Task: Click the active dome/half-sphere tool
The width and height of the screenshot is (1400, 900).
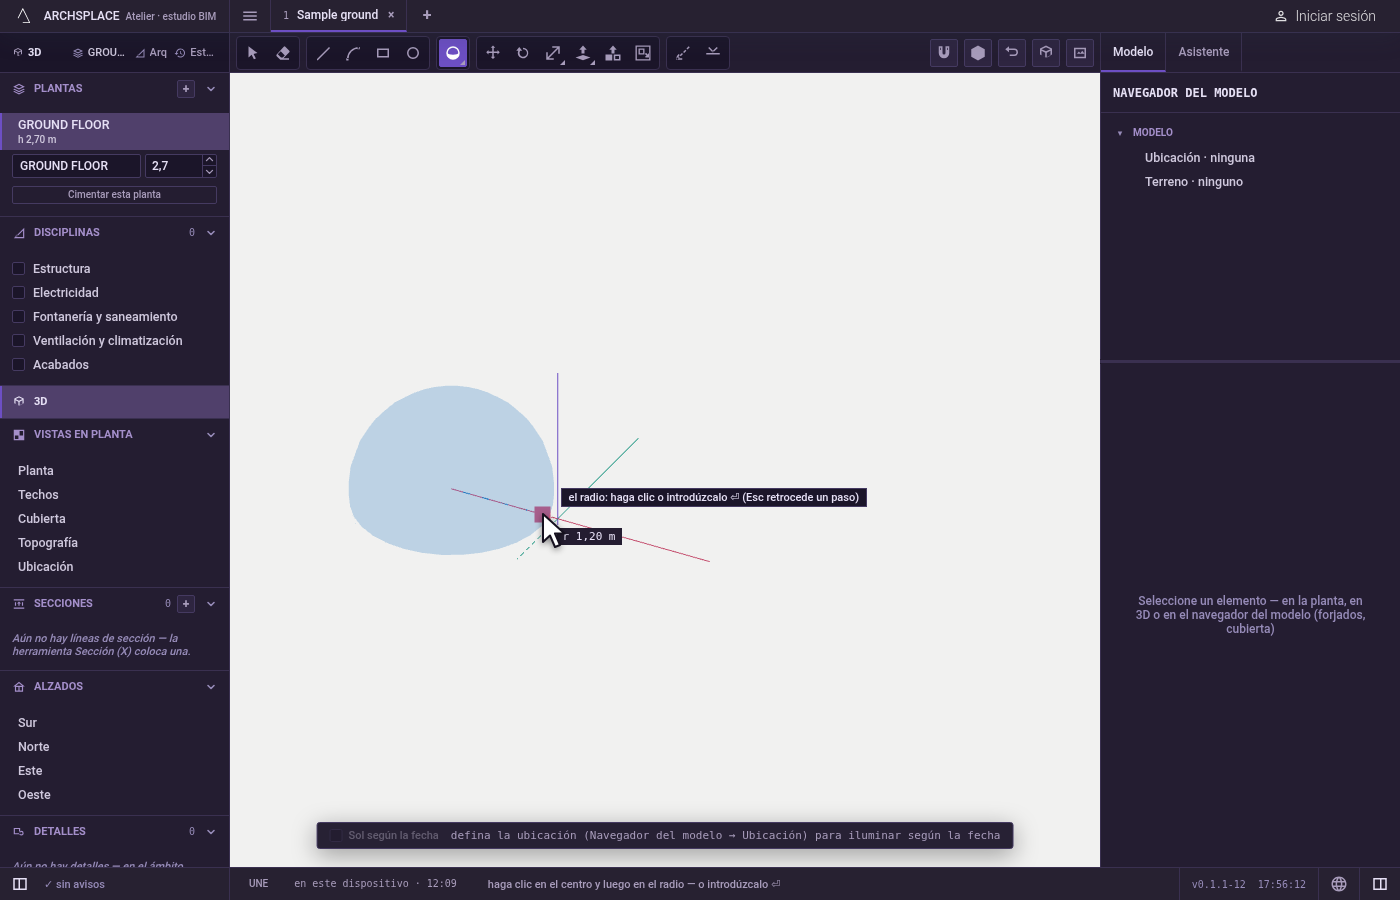Action: [x=453, y=53]
